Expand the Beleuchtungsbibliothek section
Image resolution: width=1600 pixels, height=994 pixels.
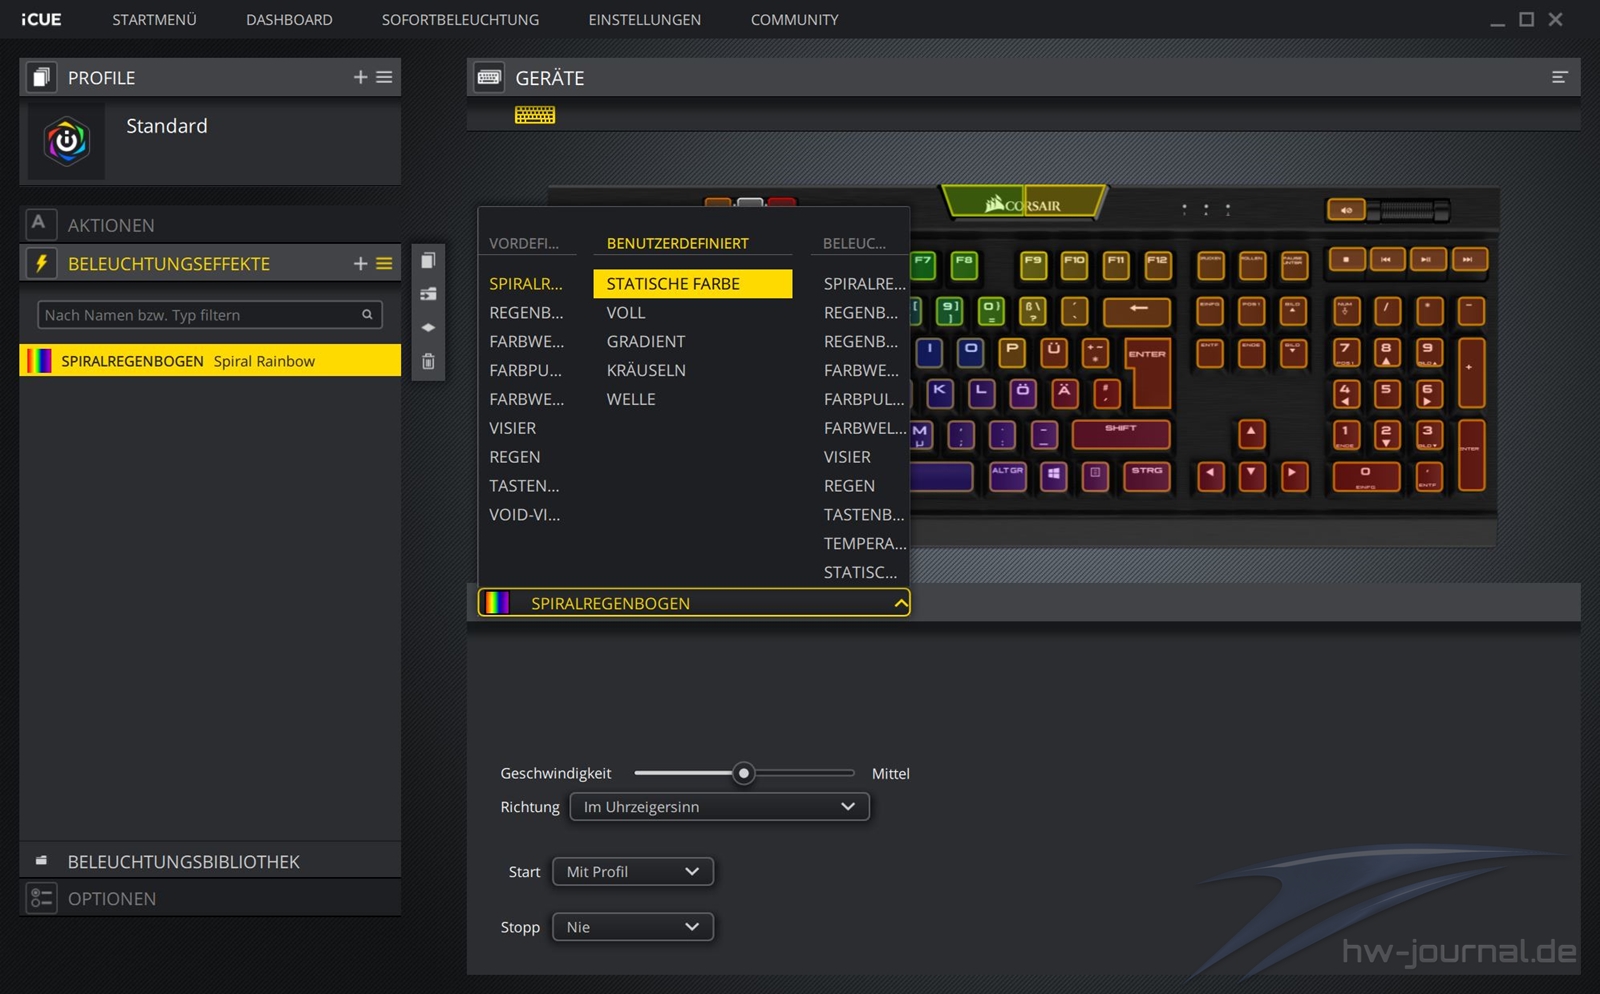coord(210,861)
